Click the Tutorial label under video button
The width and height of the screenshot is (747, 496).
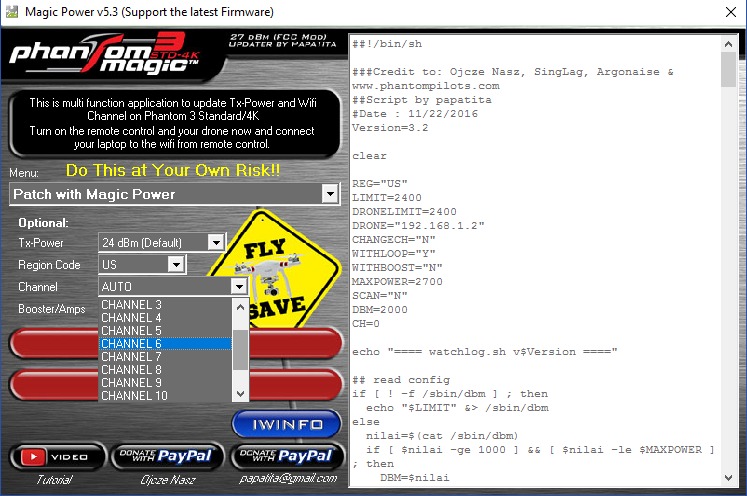click(x=54, y=479)
